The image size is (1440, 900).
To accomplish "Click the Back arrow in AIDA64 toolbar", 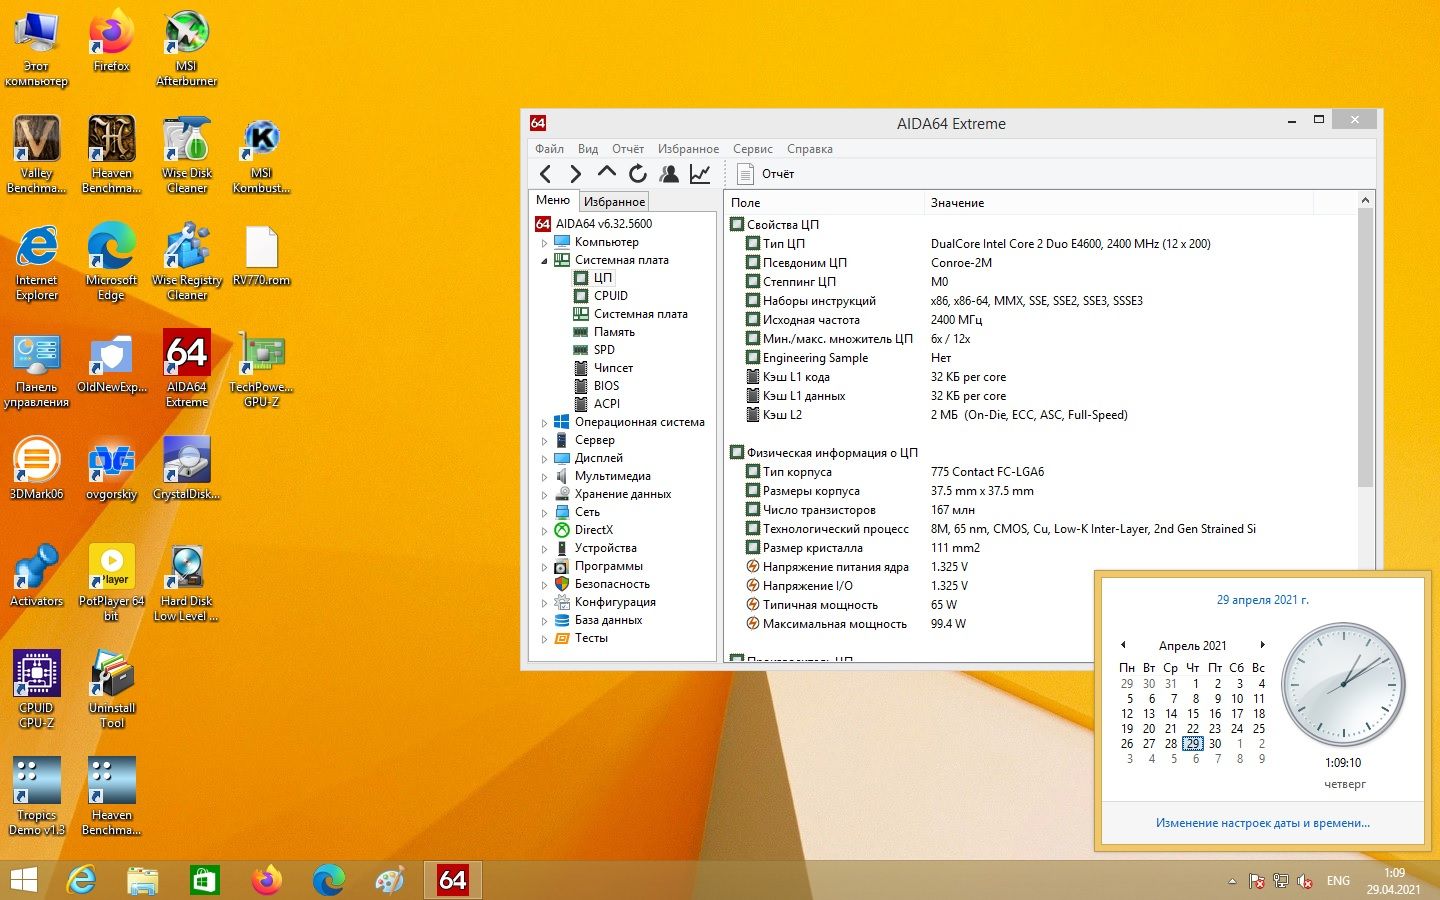I will point(545,174).
